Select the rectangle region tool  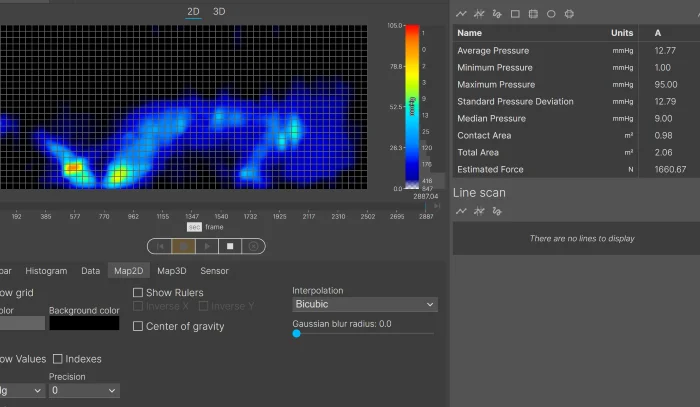click(x=515, y=14)
